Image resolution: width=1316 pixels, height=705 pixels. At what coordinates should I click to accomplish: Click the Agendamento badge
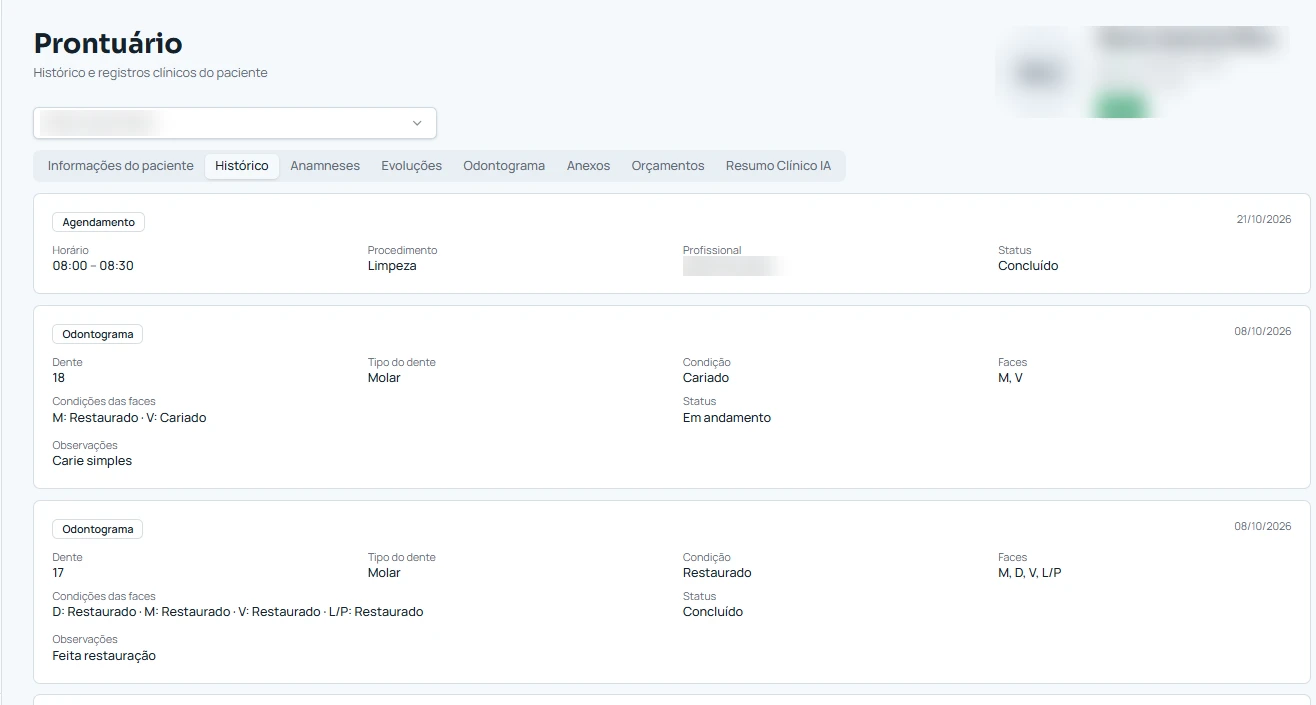[x=99, y=222]
